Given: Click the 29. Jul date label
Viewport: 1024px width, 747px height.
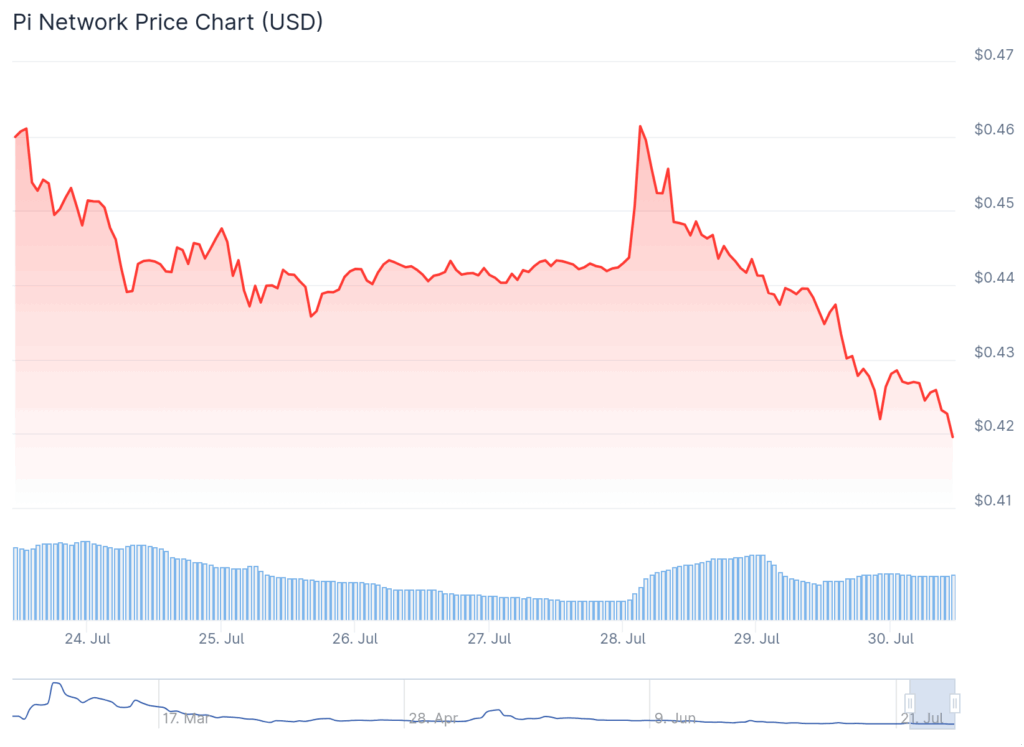Looking at the screenshot, I should pos(756,639).
